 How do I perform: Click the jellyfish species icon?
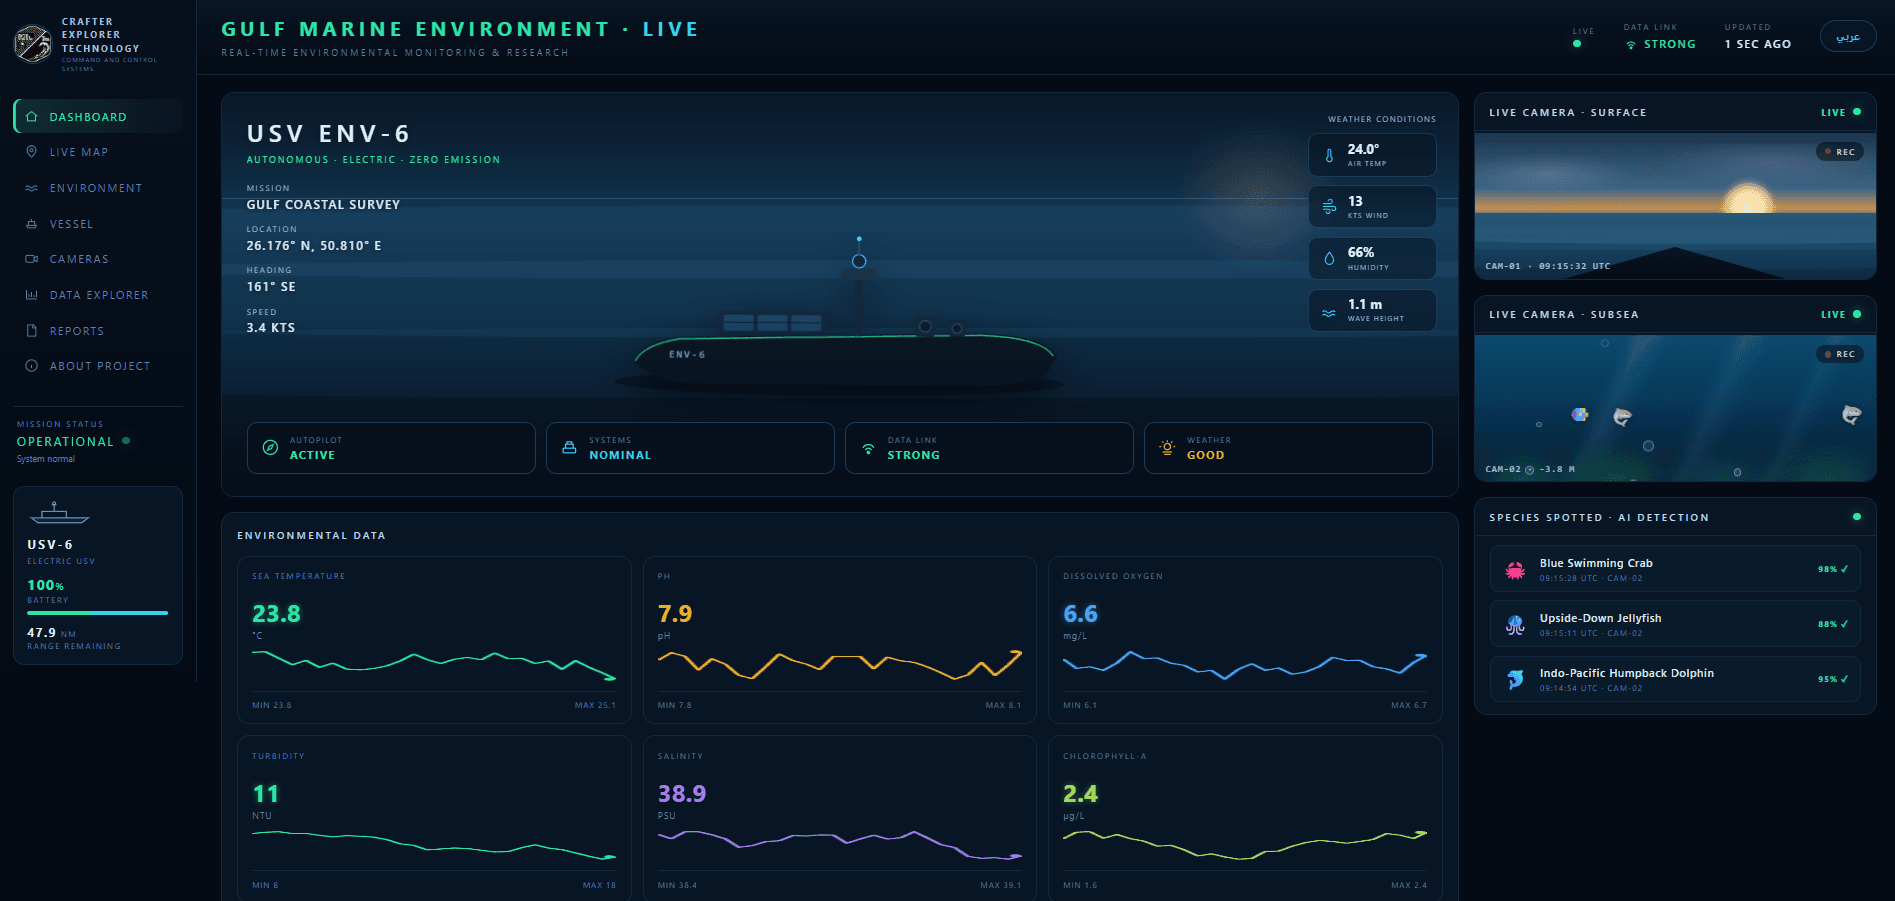[x=1515, y=625]
